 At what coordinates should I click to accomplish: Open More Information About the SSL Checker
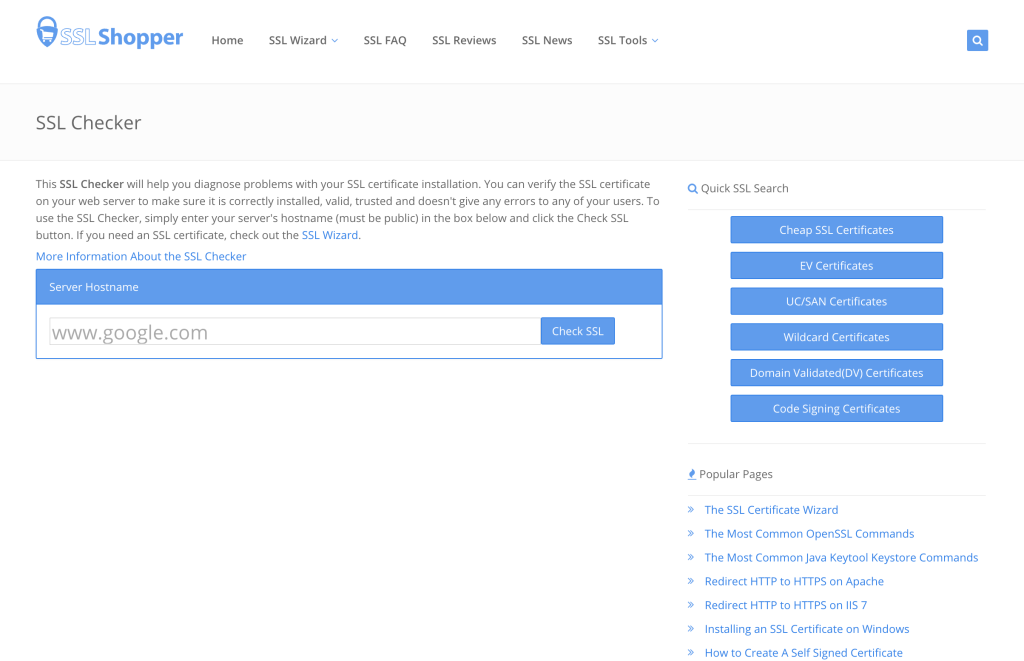tap(141, 257)
